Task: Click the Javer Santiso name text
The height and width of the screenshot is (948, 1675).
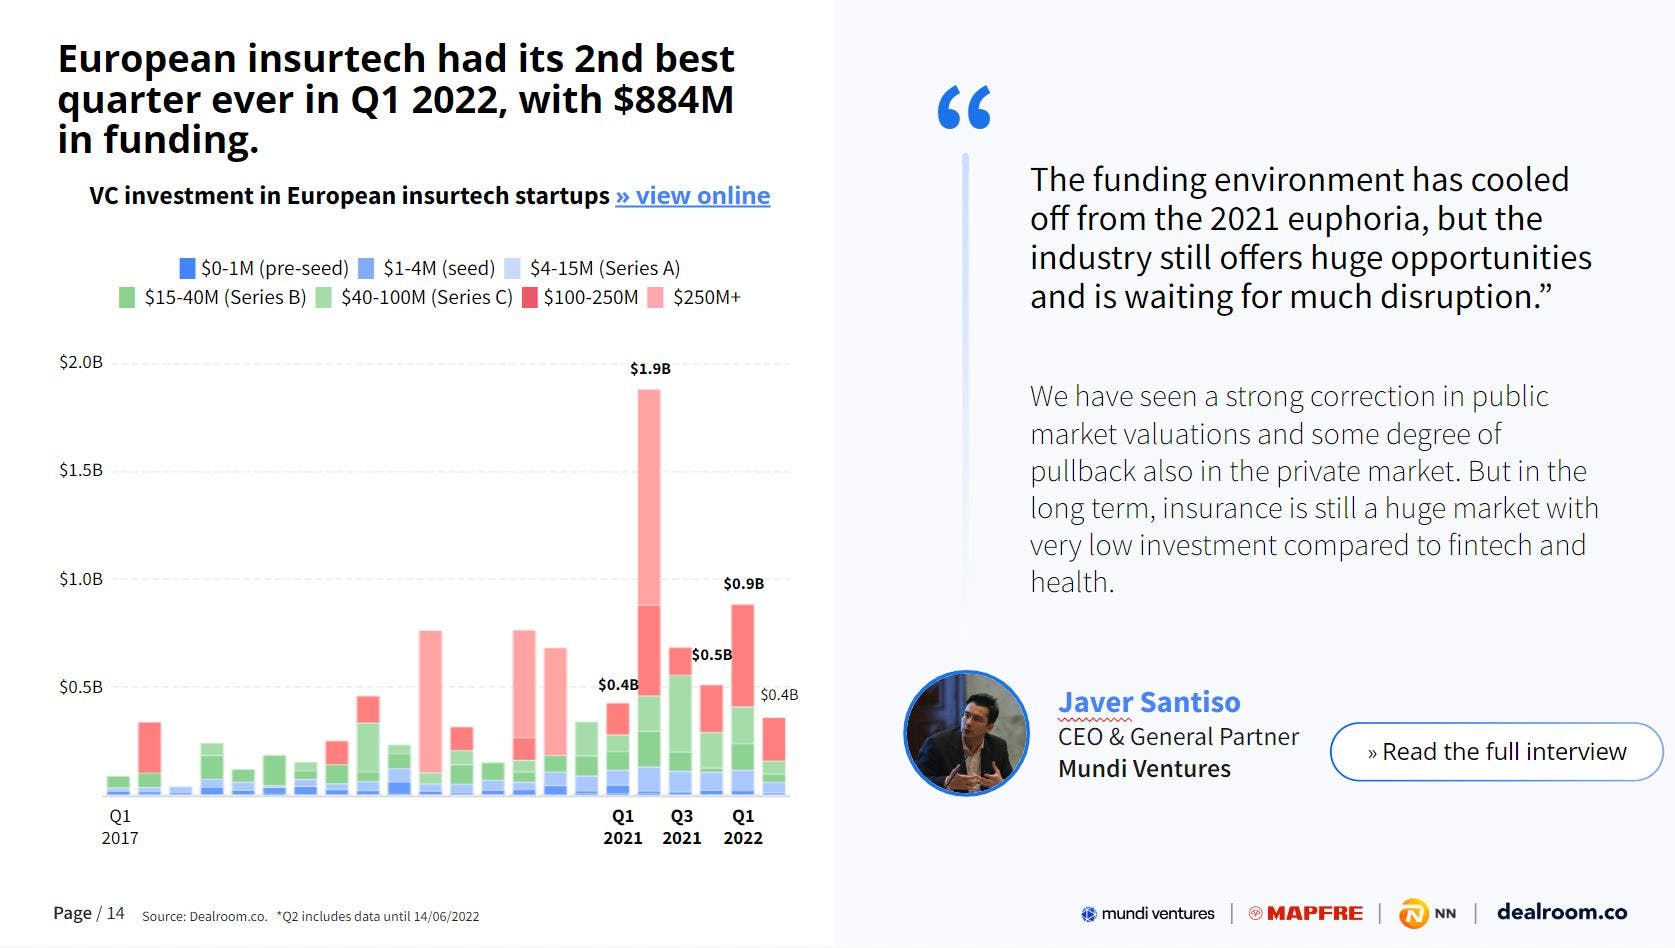Action: tap(1149, 703)
